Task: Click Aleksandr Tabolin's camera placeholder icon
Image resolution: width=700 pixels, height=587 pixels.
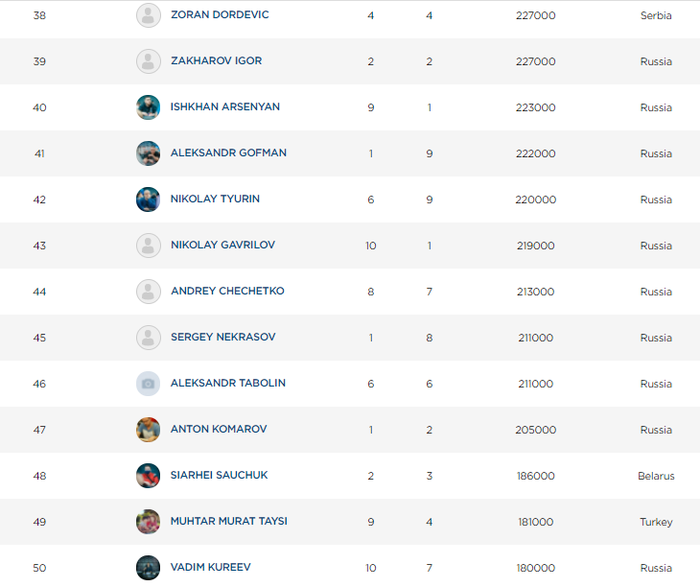Action: (x=148, y=383)
